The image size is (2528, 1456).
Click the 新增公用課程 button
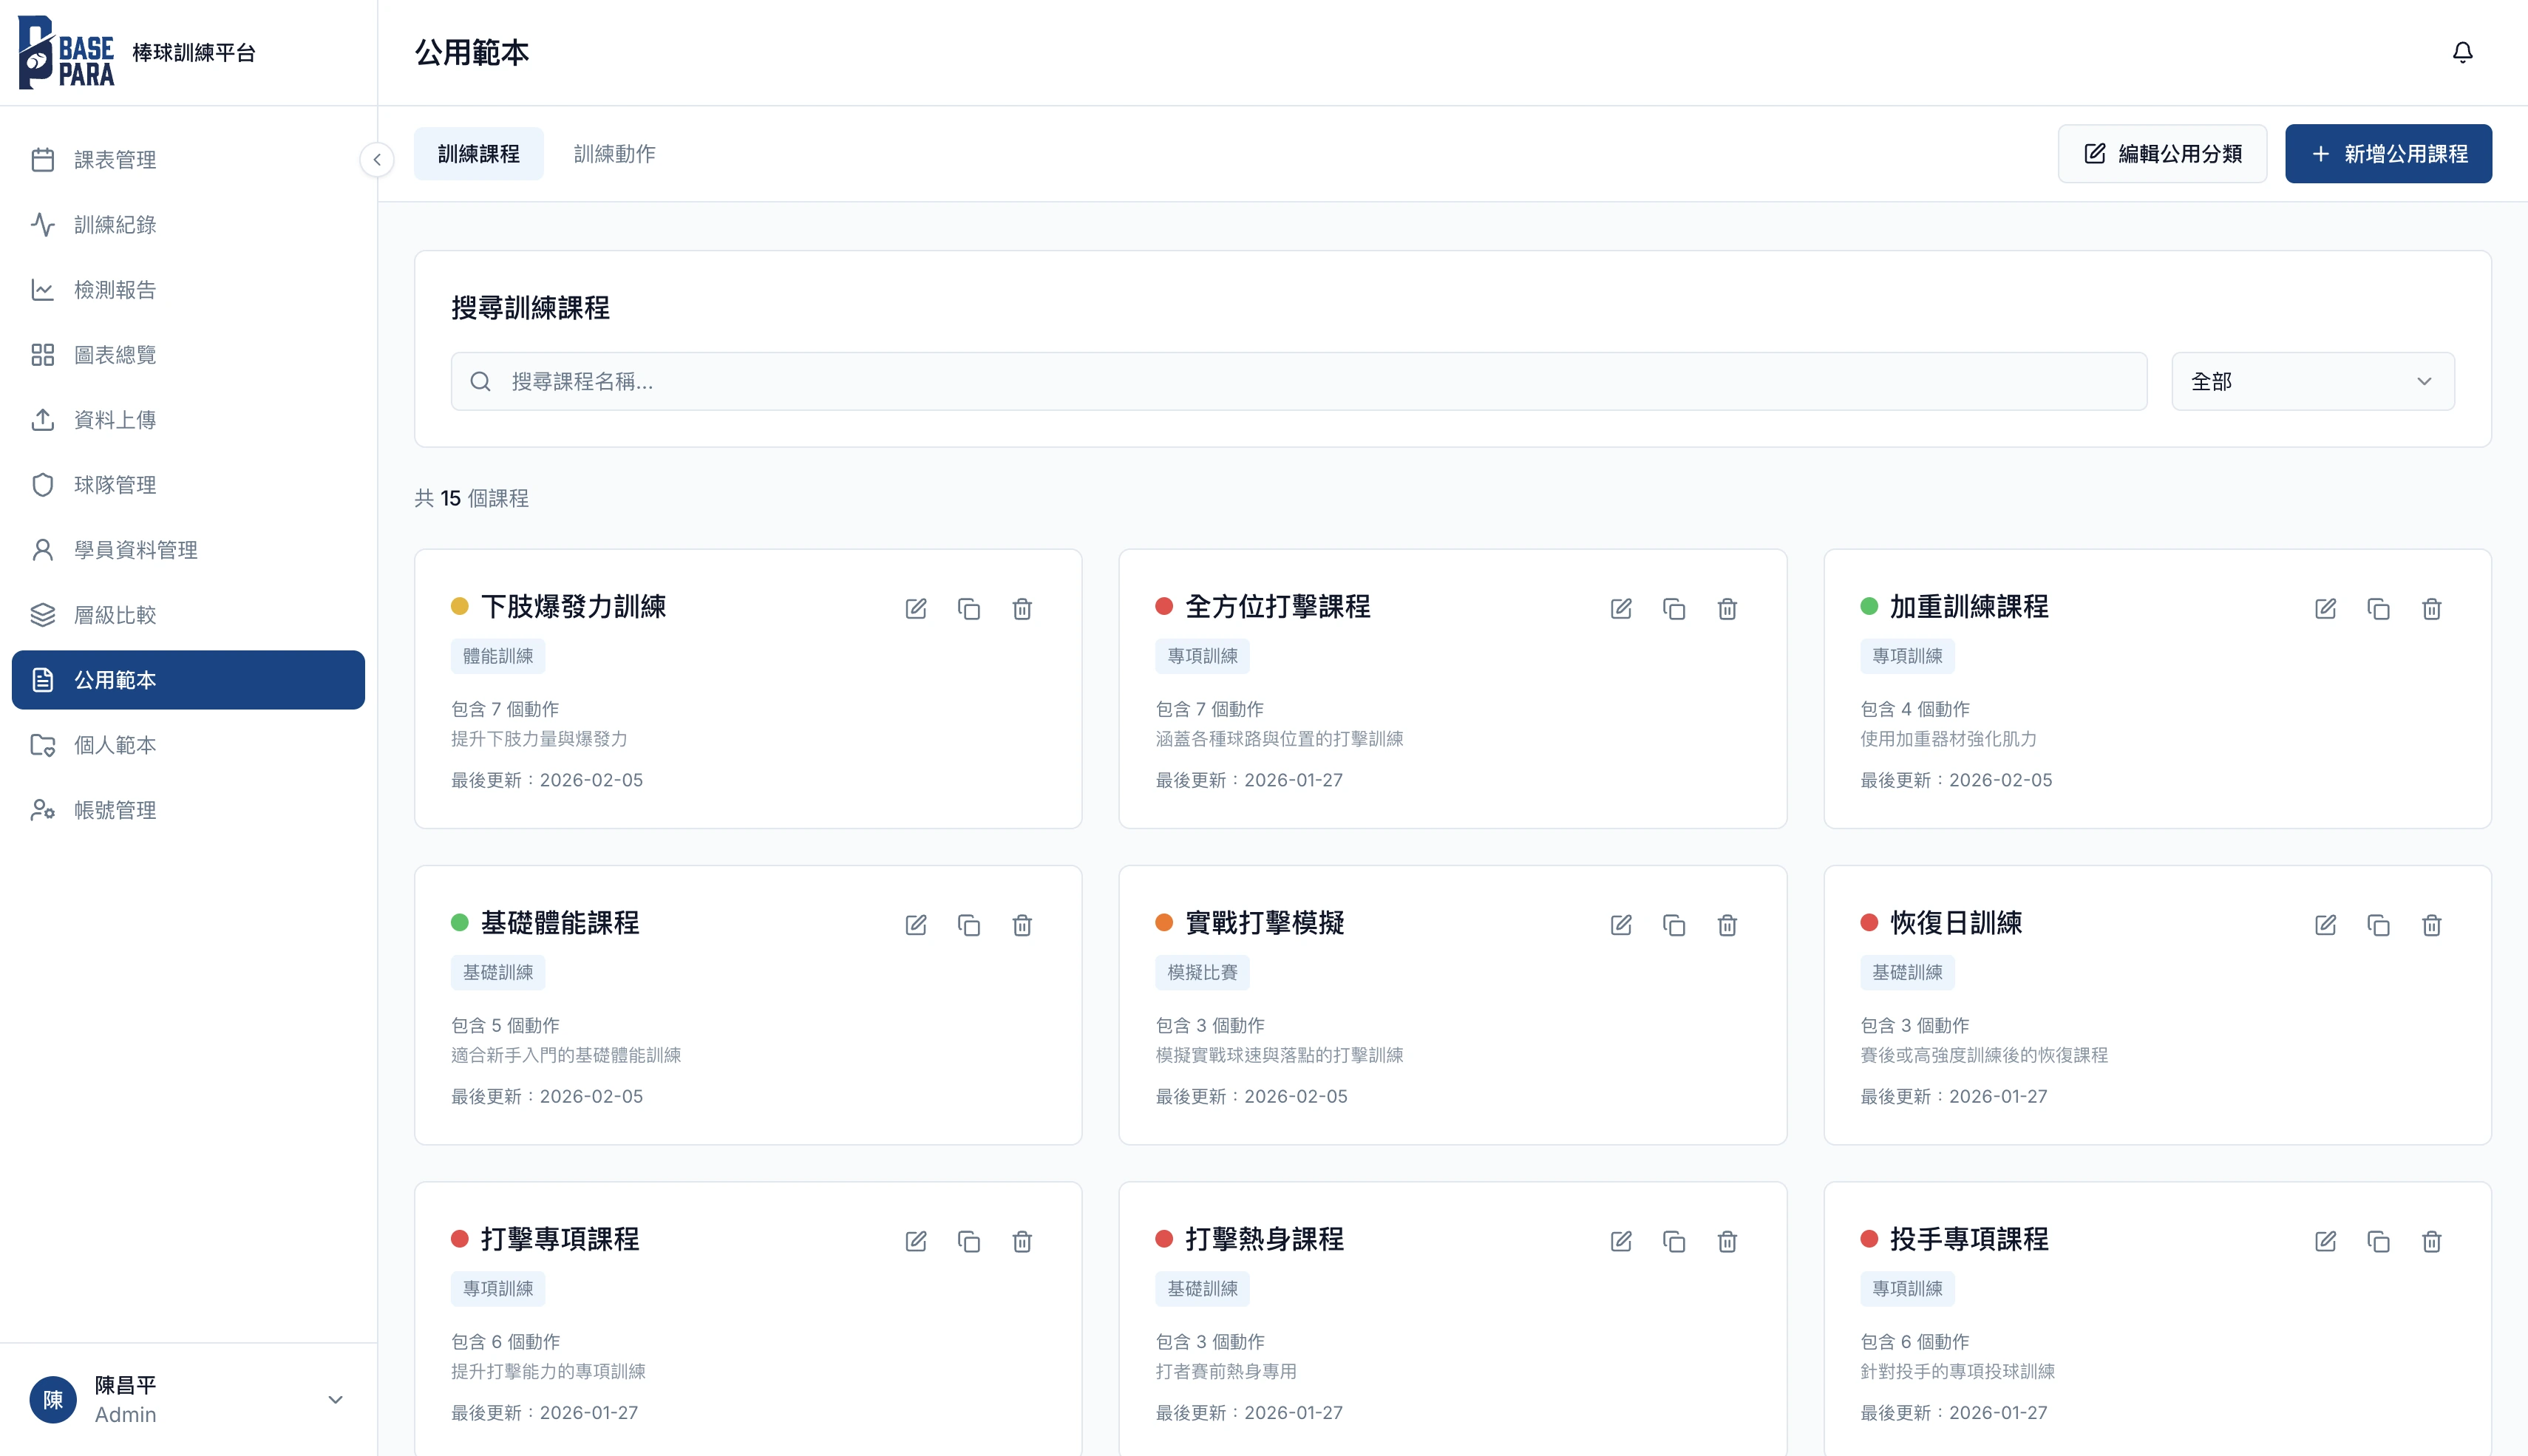(x=2388, y=154)
